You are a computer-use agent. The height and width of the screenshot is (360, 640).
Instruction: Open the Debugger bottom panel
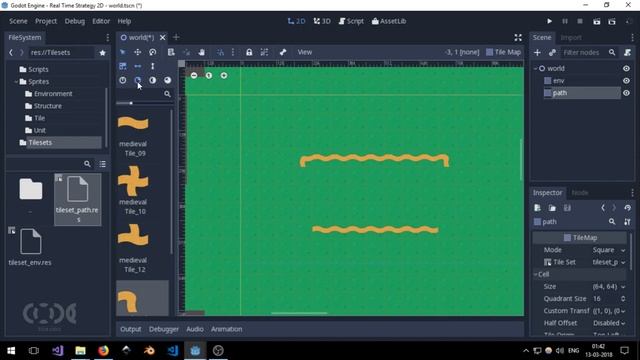164,329
